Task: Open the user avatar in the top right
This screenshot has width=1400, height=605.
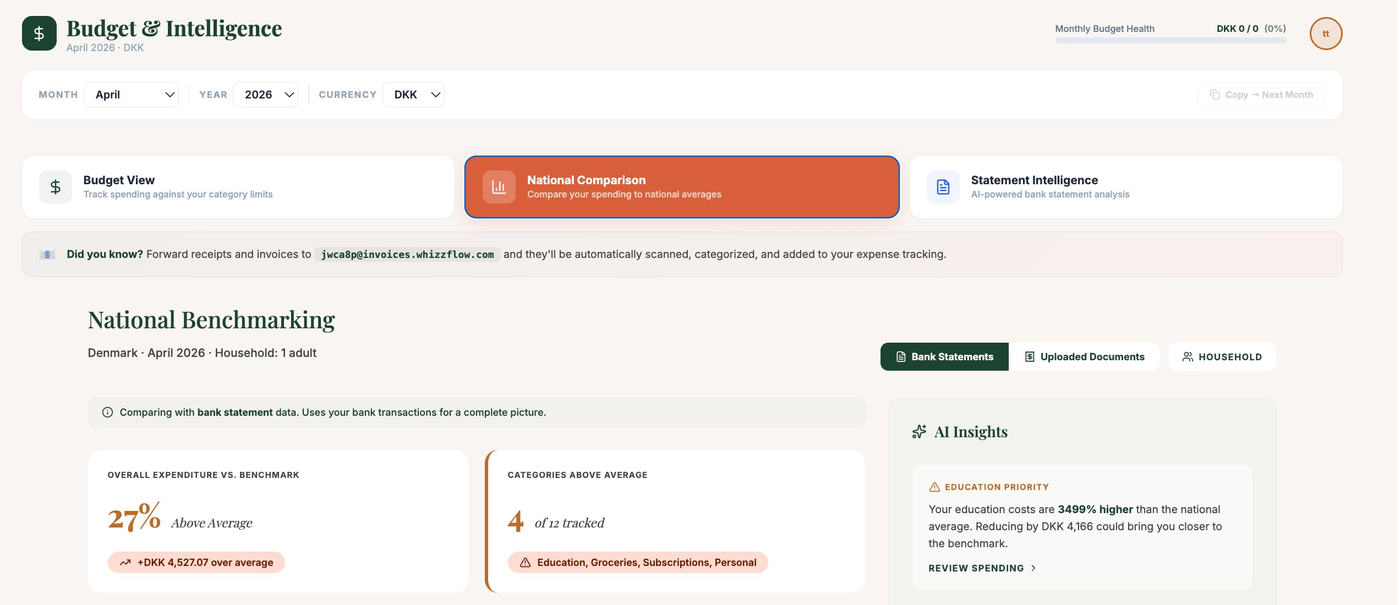Action: coord(1324,31)
